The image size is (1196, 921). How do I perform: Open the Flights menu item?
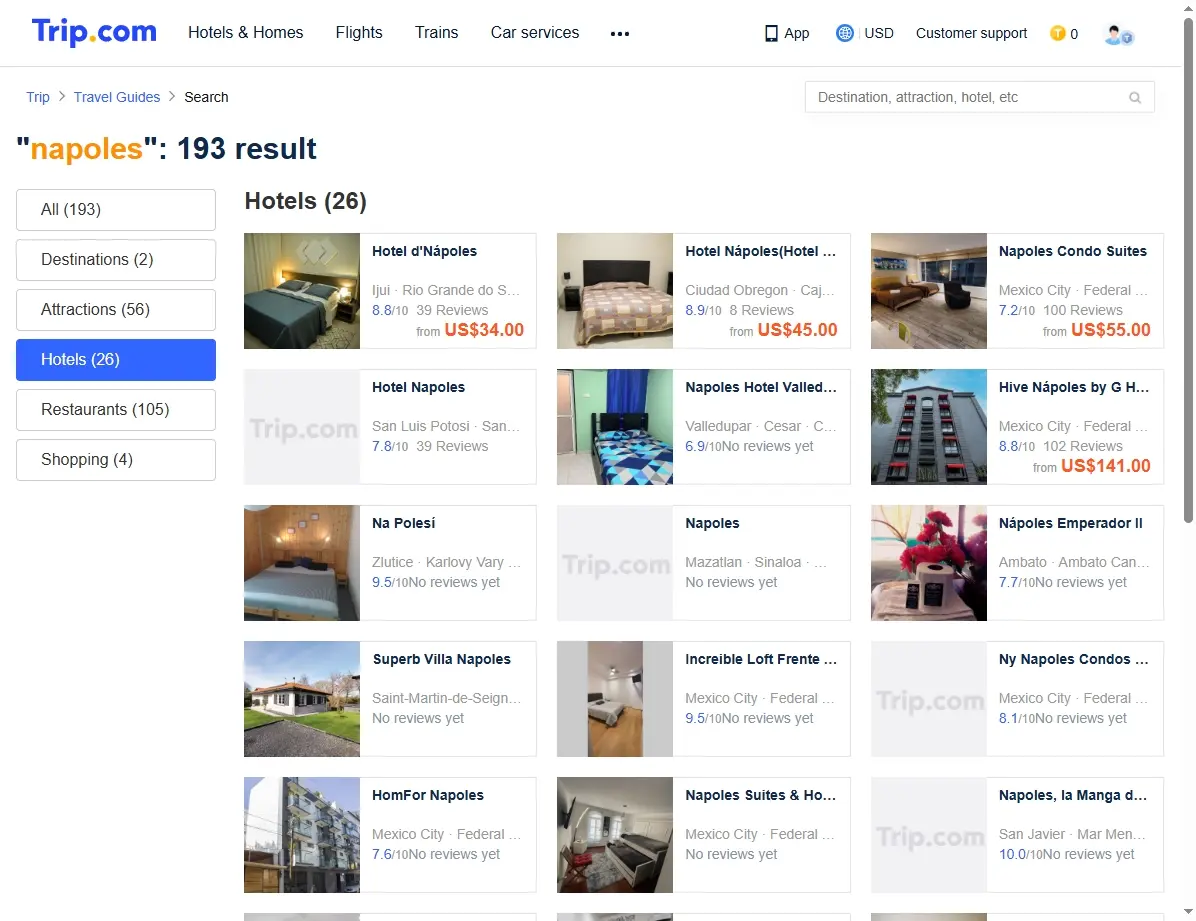(358, 32)
